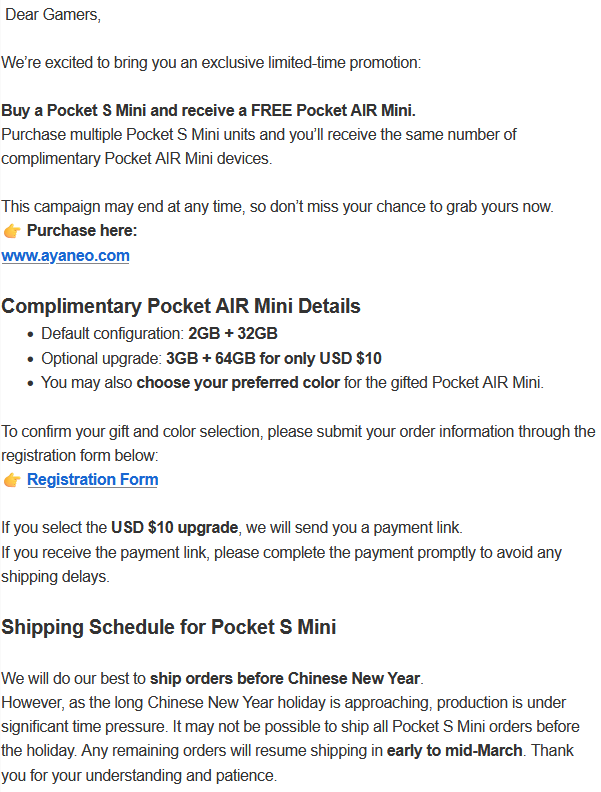601x792 pixels.
Task: Click the pointing hand emoji beside Registration Form
Action: pyautogui.click(x=12, y=480)
